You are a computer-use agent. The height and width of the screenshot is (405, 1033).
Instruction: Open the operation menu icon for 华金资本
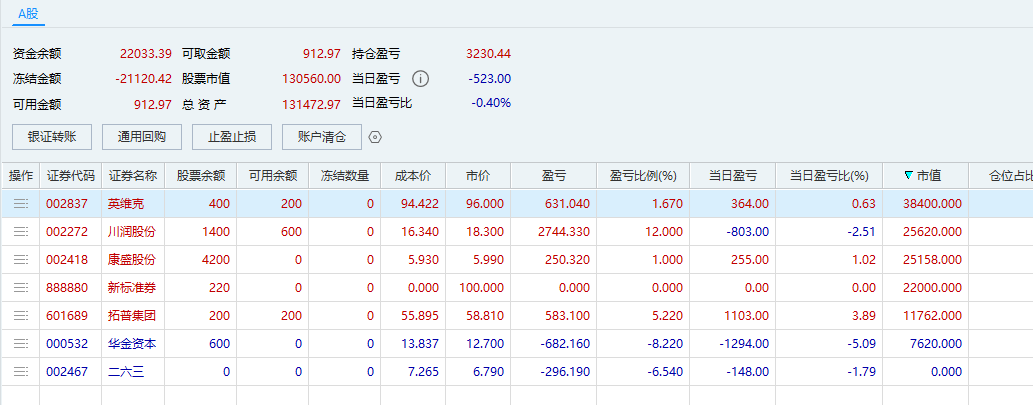pyautogui.click(x=20, y=344)
